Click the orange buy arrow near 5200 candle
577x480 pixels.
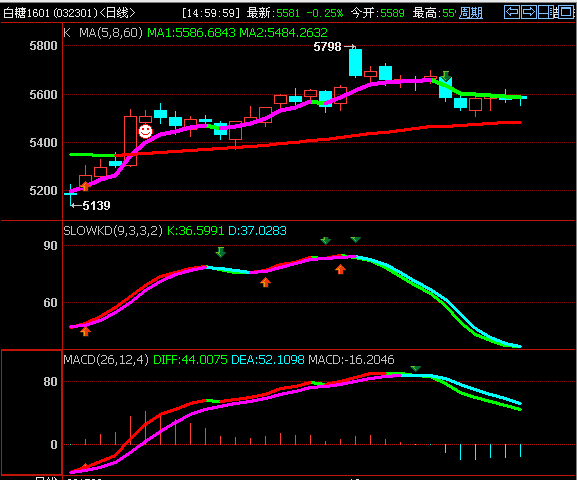pos(85,186)
